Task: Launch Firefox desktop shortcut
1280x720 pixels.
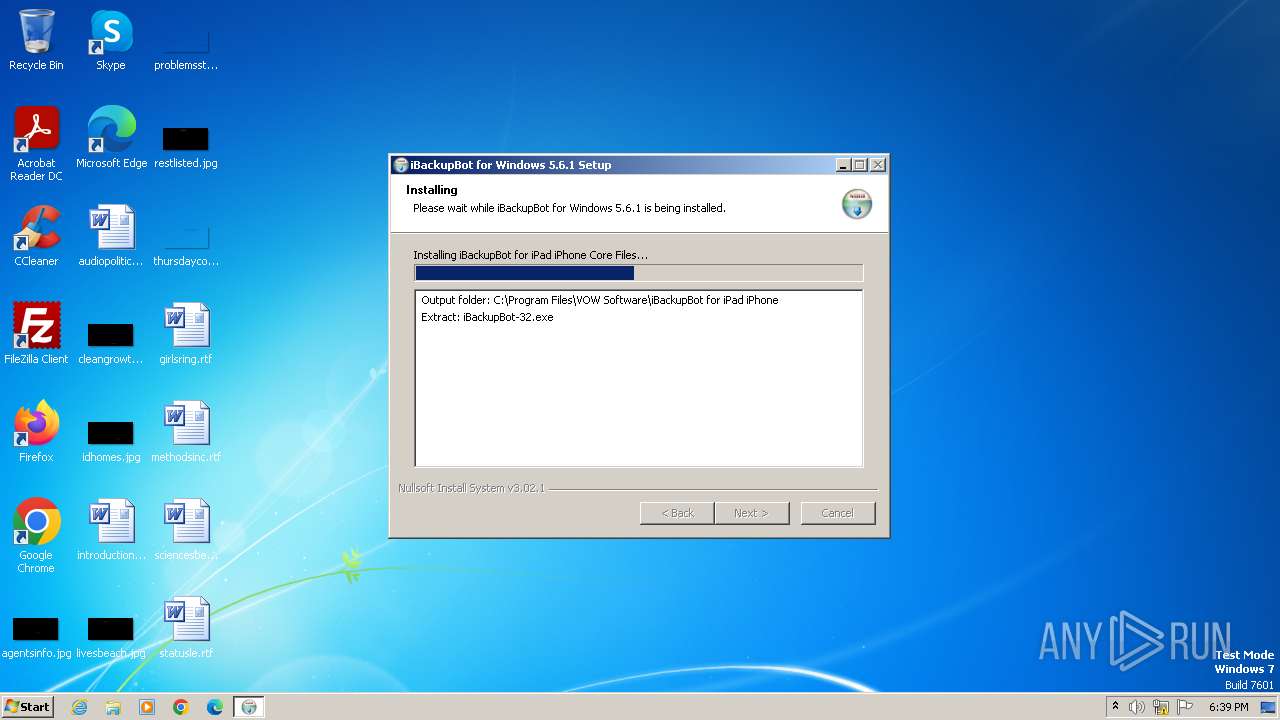Action: point(36,432)
